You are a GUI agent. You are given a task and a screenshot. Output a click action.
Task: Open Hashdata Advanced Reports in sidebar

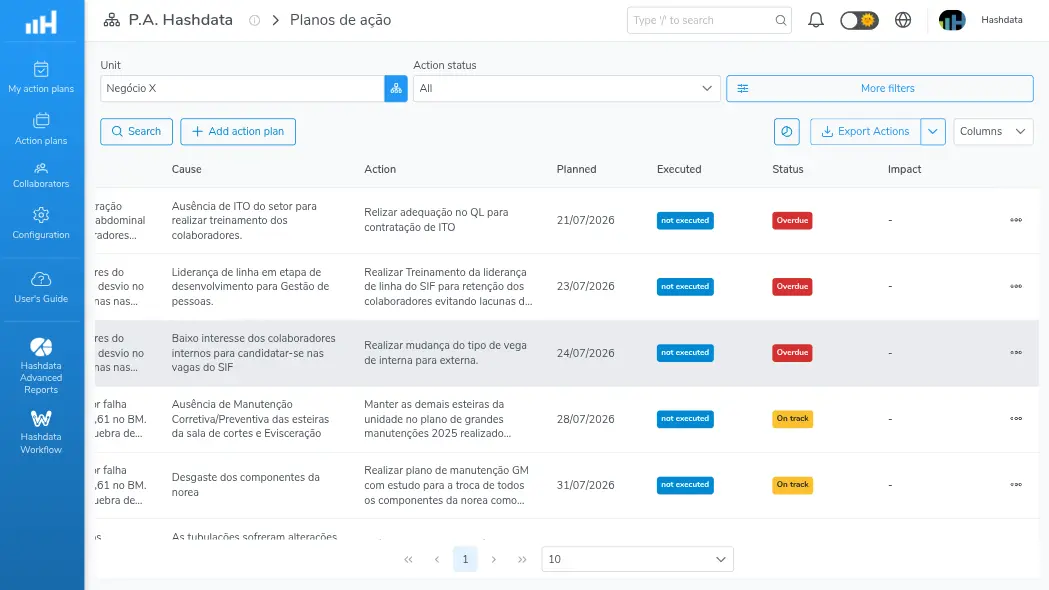tap(41, 365)
